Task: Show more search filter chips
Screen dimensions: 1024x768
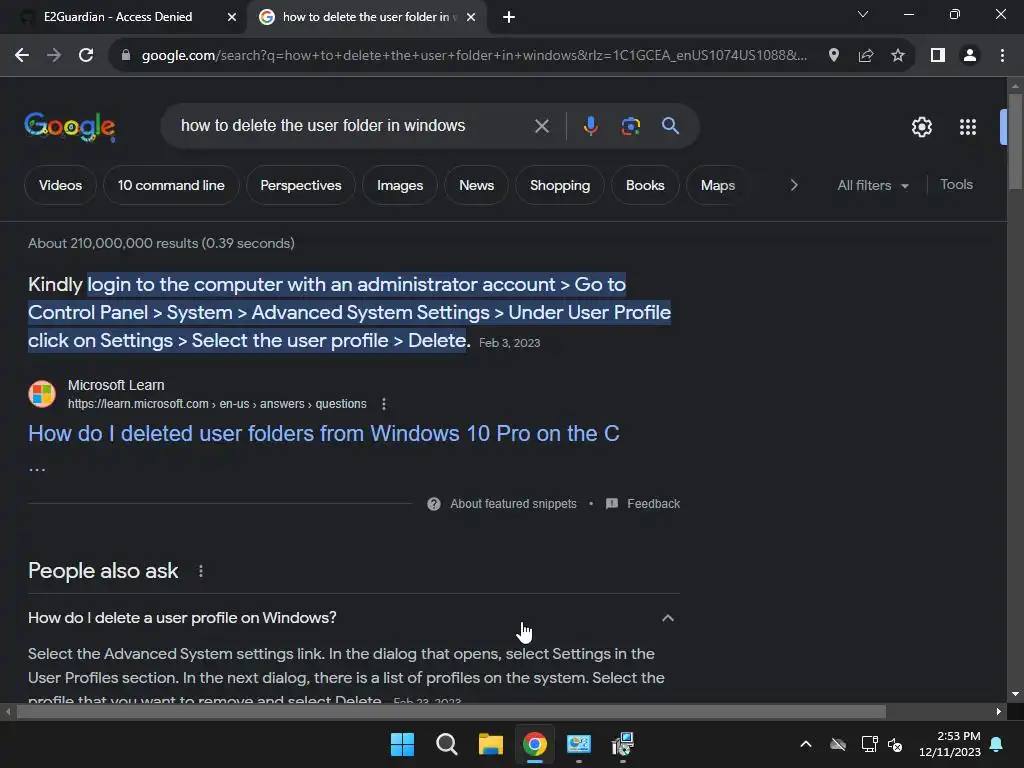Action: [x=793, y=185]
